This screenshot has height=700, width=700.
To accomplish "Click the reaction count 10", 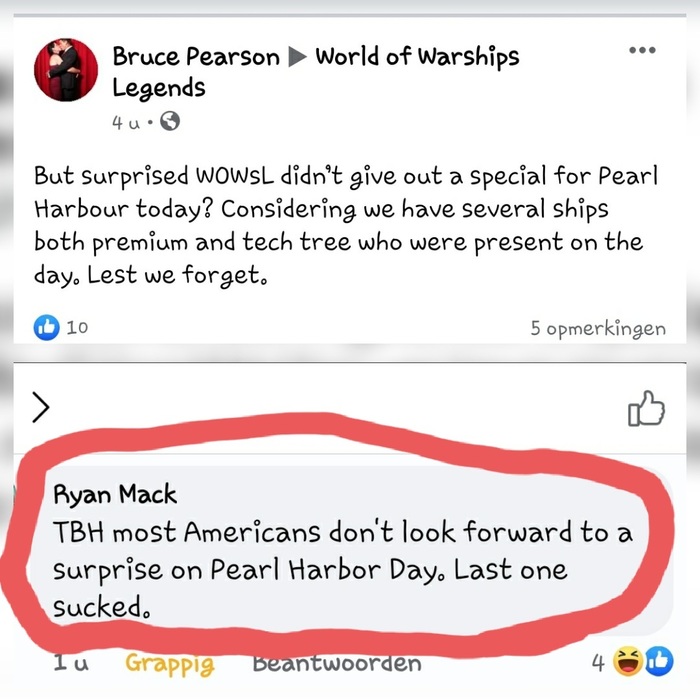I will (x=77, y=328).
